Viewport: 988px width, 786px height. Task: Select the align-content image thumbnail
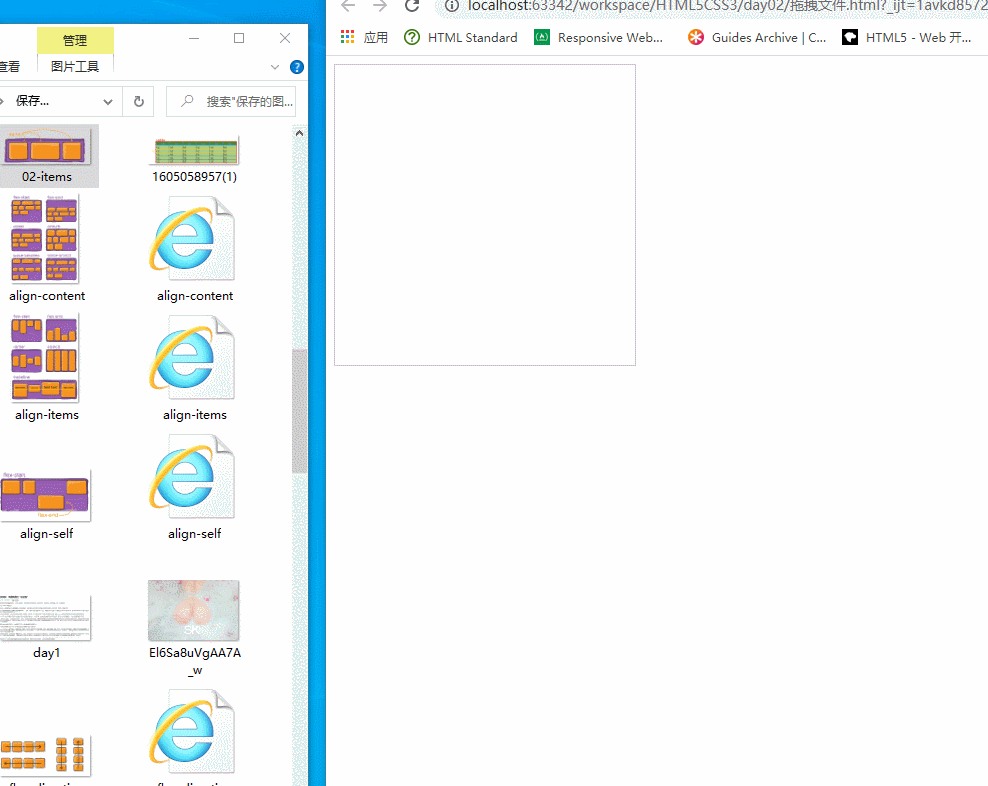pyautogui.click(x=45, y=238)
